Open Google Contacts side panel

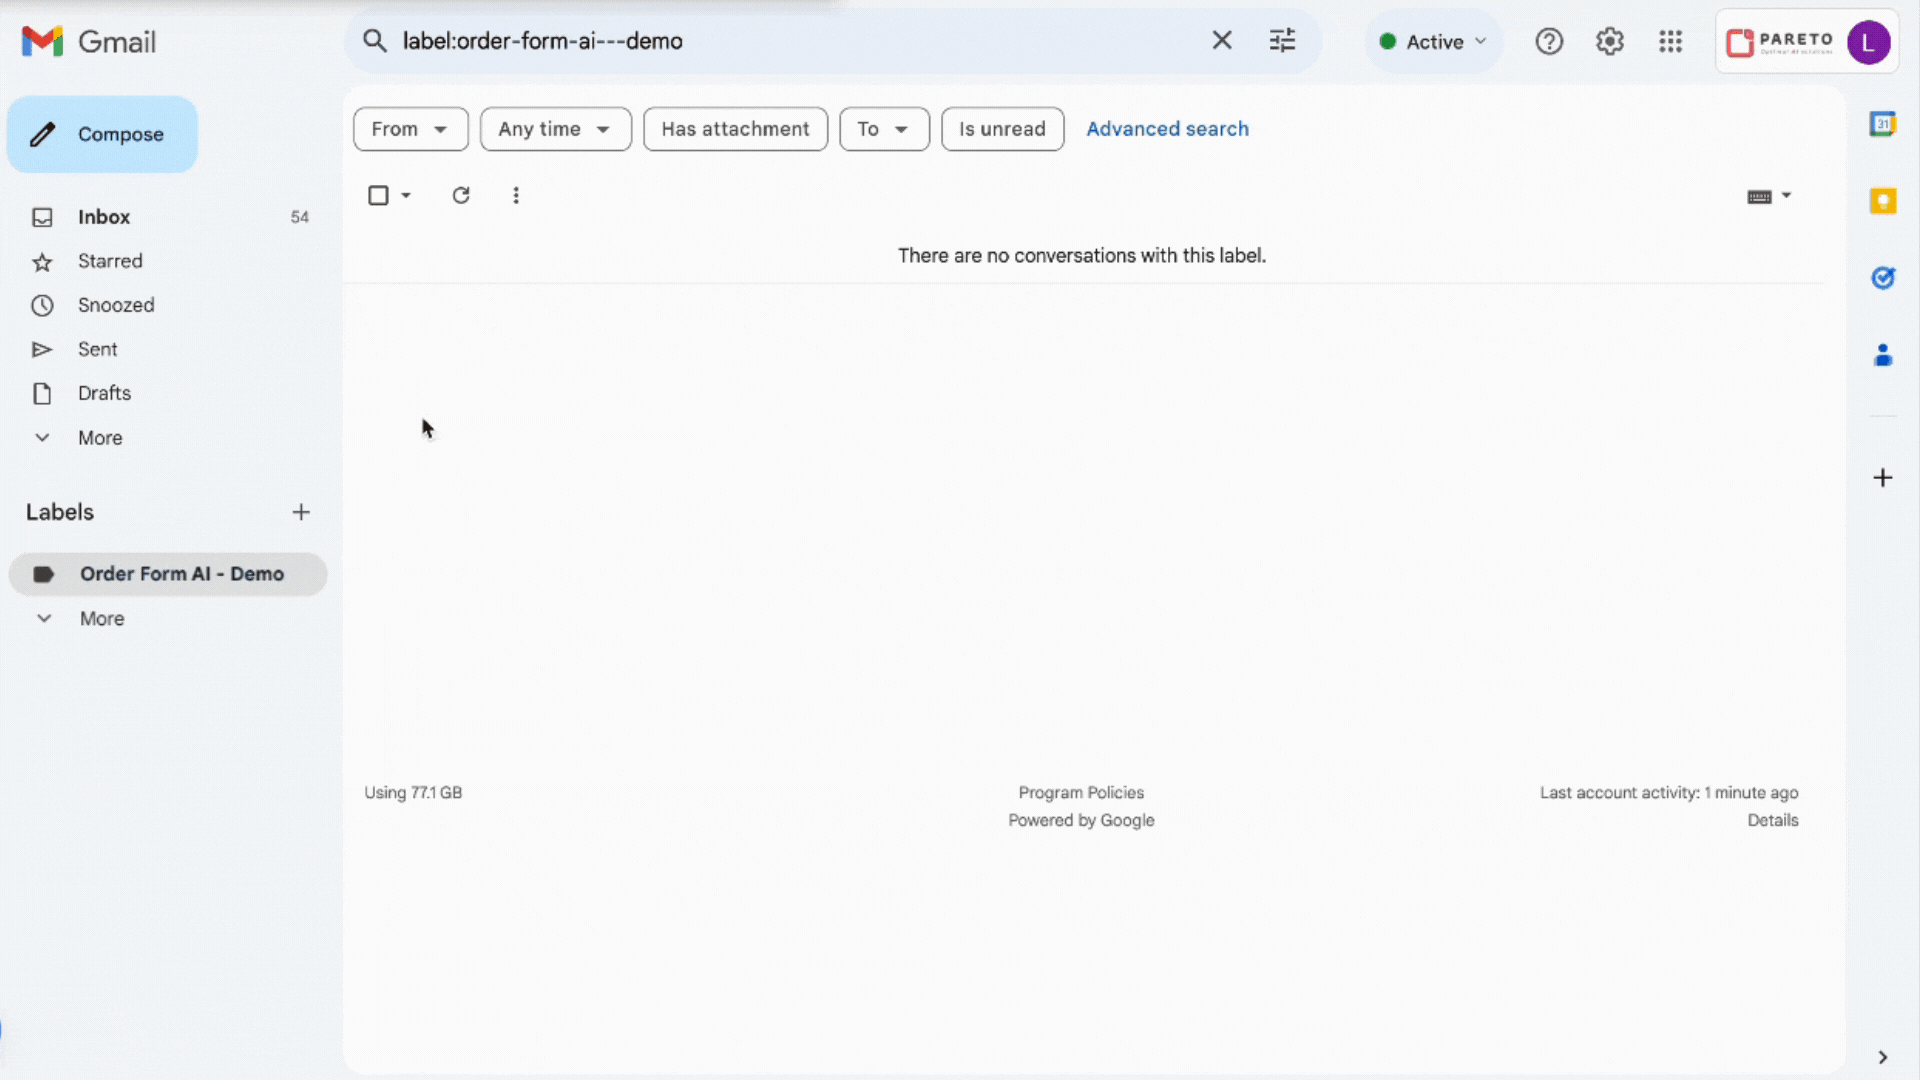click(1884, 355)
